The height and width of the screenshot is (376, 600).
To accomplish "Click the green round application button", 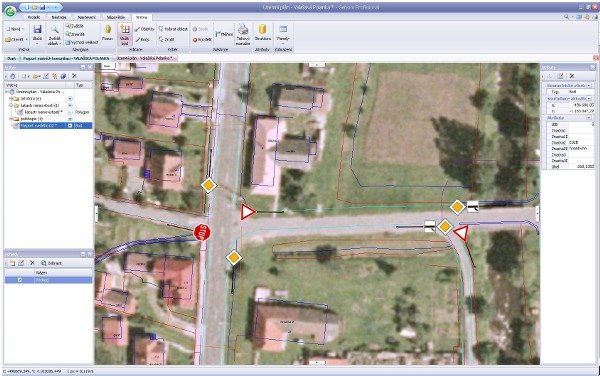I will pyautogui.click(x=10, y=11).
